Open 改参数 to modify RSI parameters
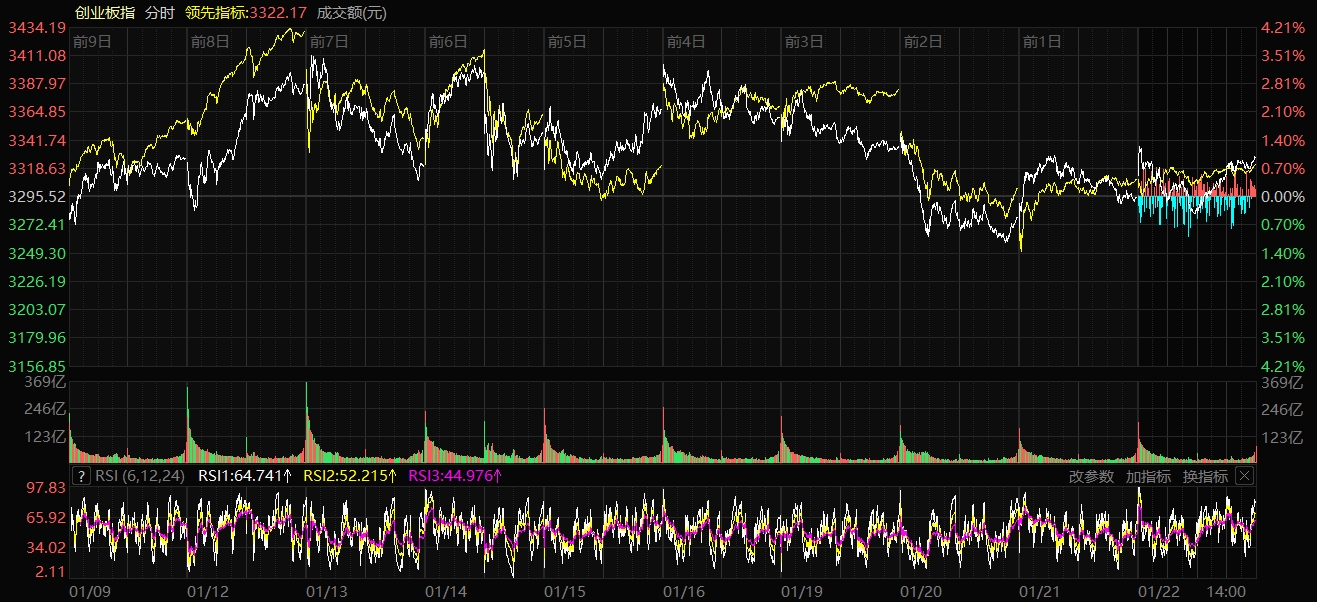Screen dimensions: 1317x602 pyautogui.click(x=1091, y=476)
